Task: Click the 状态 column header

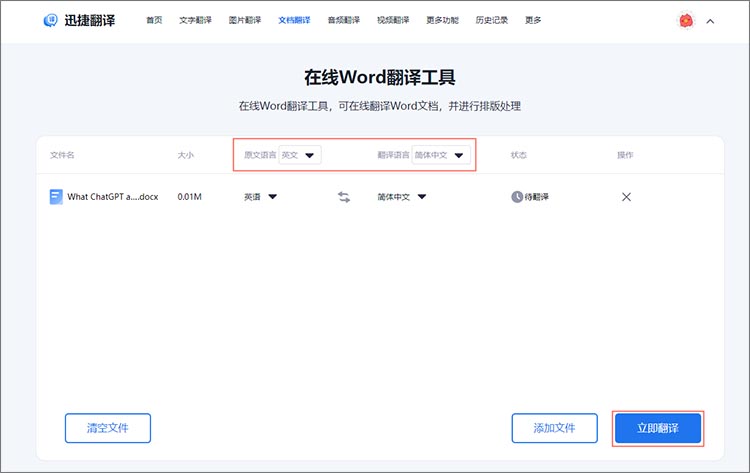Action: pos(518,155)
